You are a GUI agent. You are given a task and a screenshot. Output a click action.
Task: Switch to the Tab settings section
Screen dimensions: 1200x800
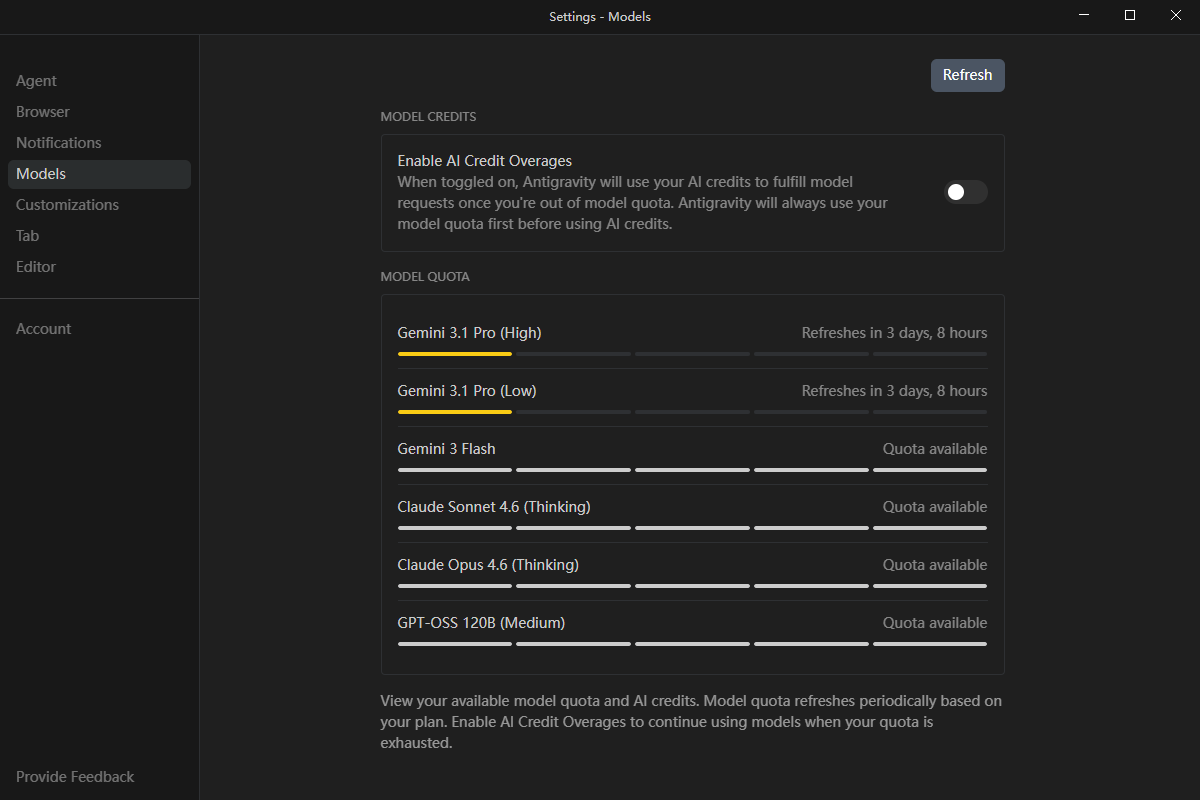click(99, 236)
